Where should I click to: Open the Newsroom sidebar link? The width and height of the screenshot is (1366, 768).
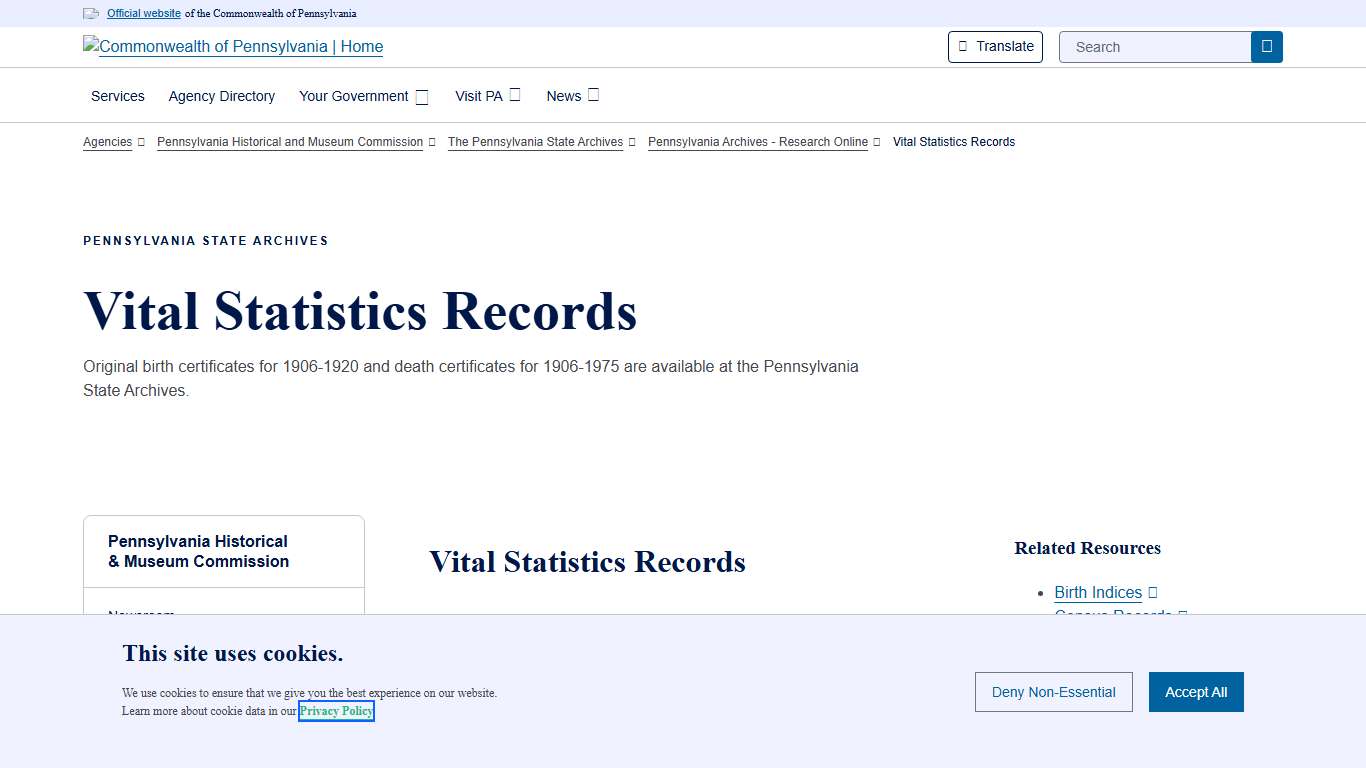(141, 615)
